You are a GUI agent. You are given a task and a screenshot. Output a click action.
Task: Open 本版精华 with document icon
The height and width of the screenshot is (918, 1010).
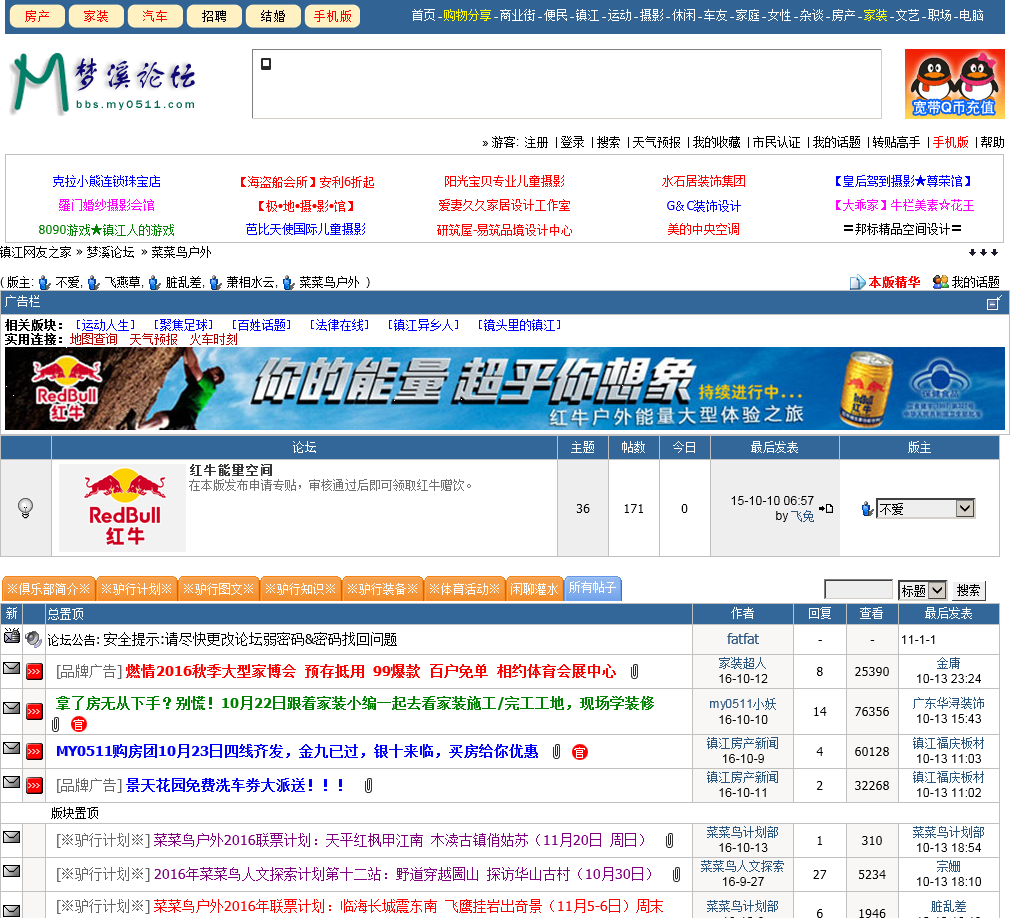coord(885,282)
